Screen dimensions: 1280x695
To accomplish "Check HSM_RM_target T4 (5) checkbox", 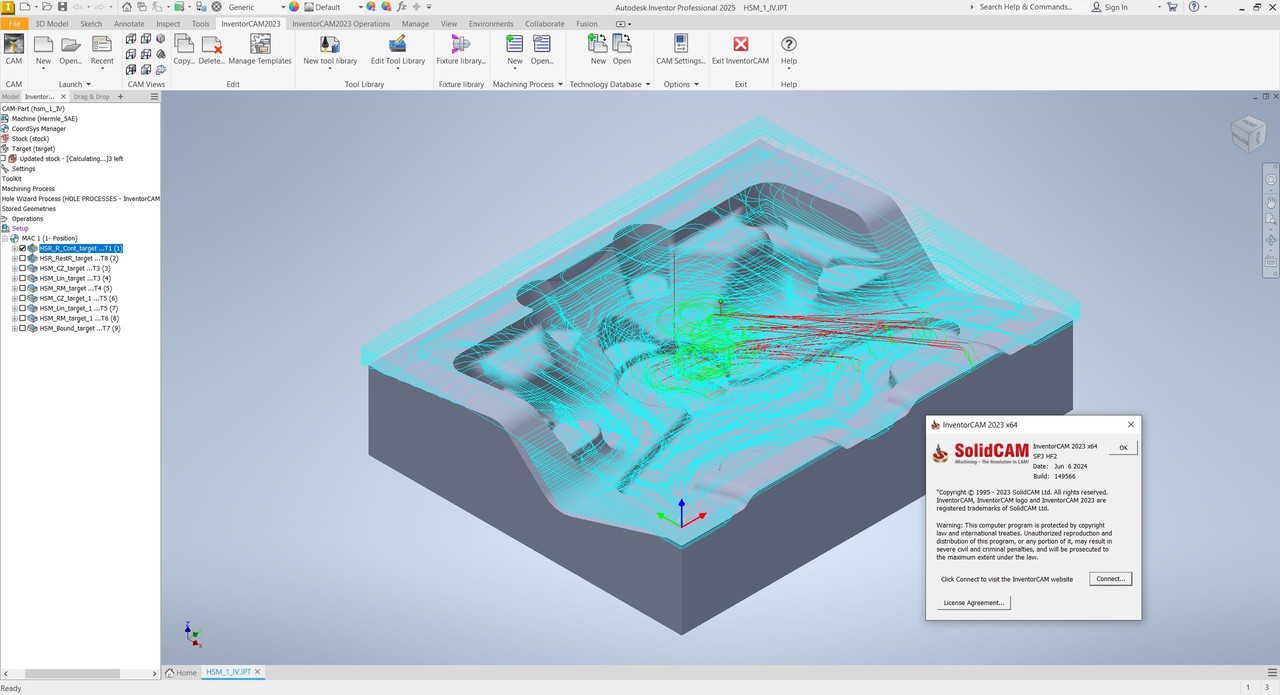I will coord(23,288).
